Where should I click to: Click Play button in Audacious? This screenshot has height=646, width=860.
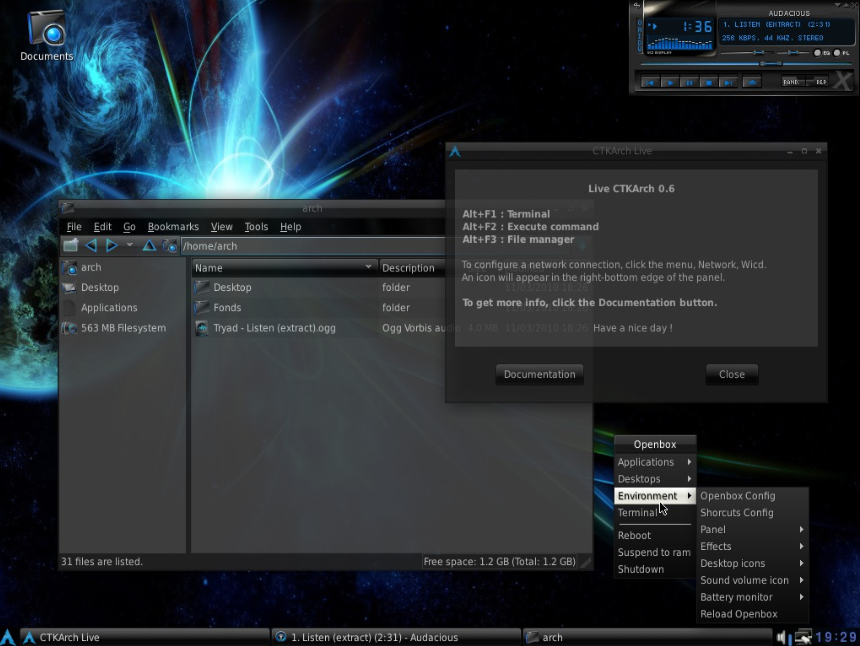[x=670, y=82]
